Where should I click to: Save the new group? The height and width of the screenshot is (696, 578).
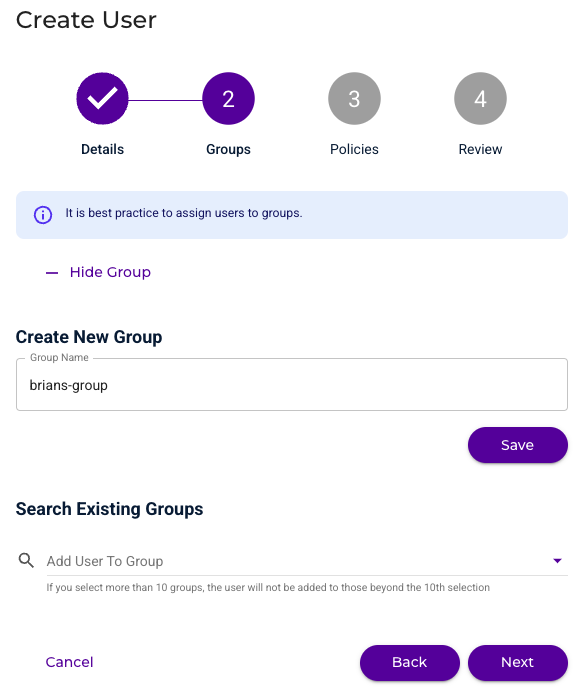click(518, 445)
